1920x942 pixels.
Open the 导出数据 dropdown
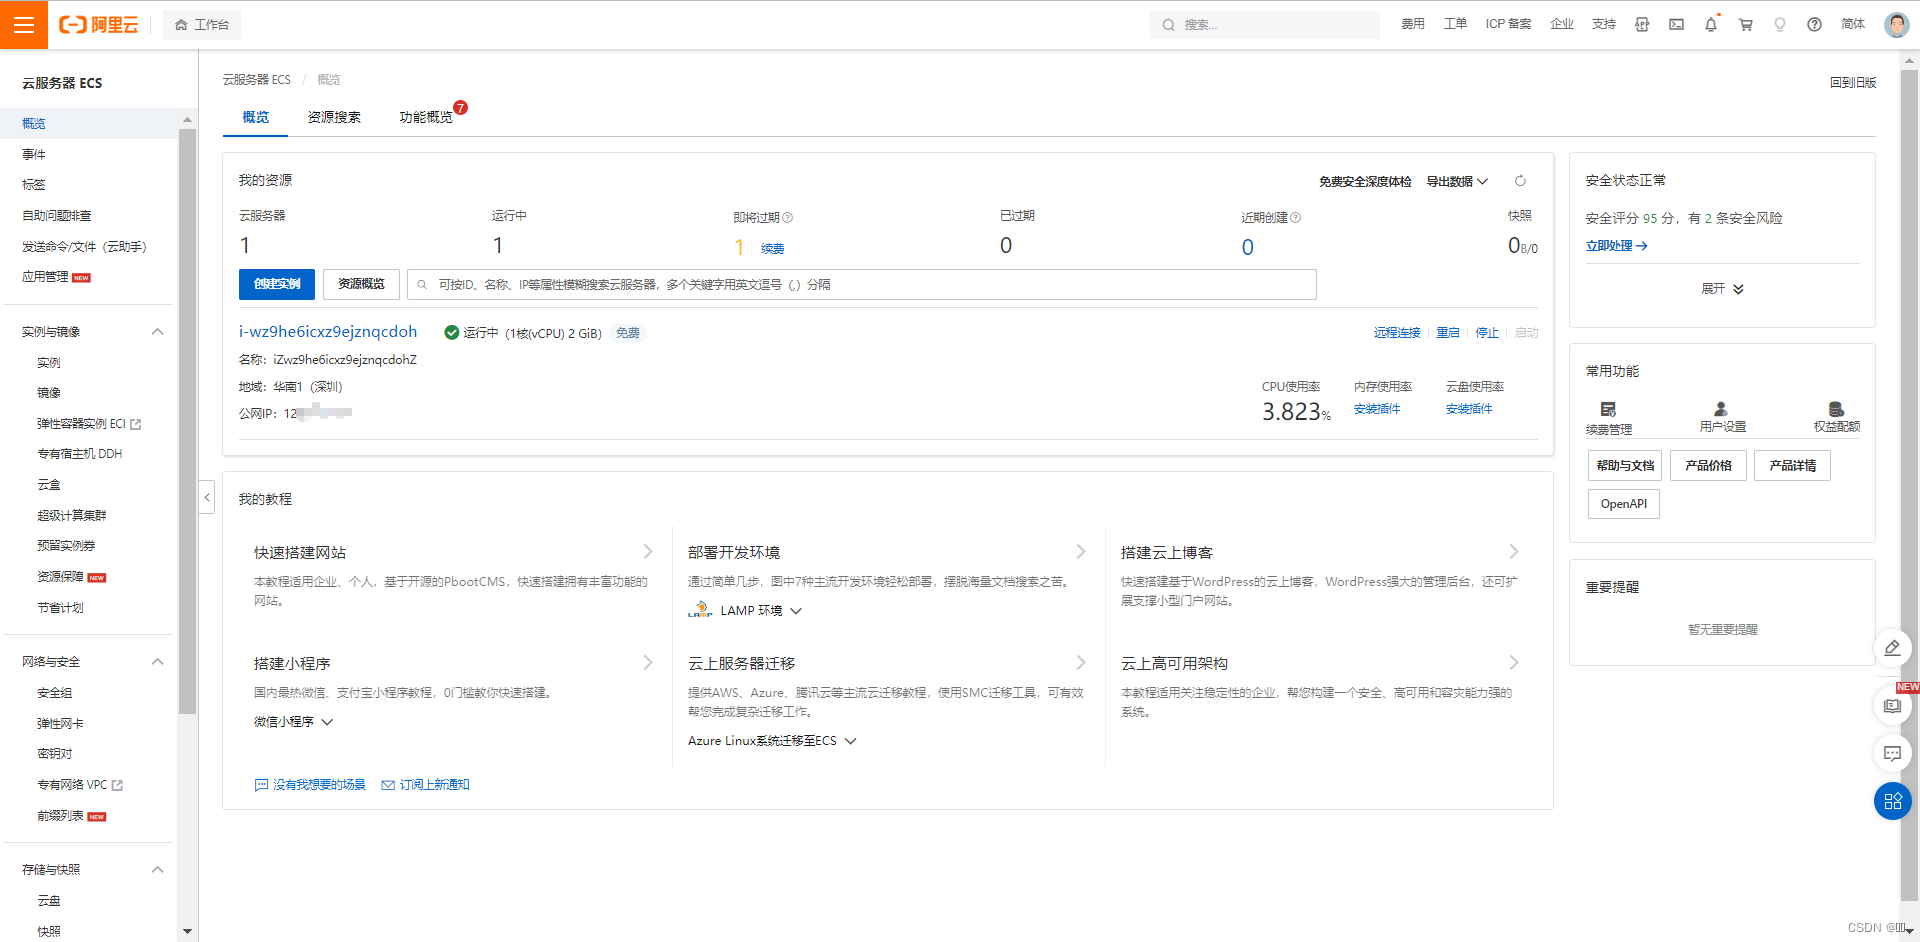pyautogui.click(x=1457, y=181)
